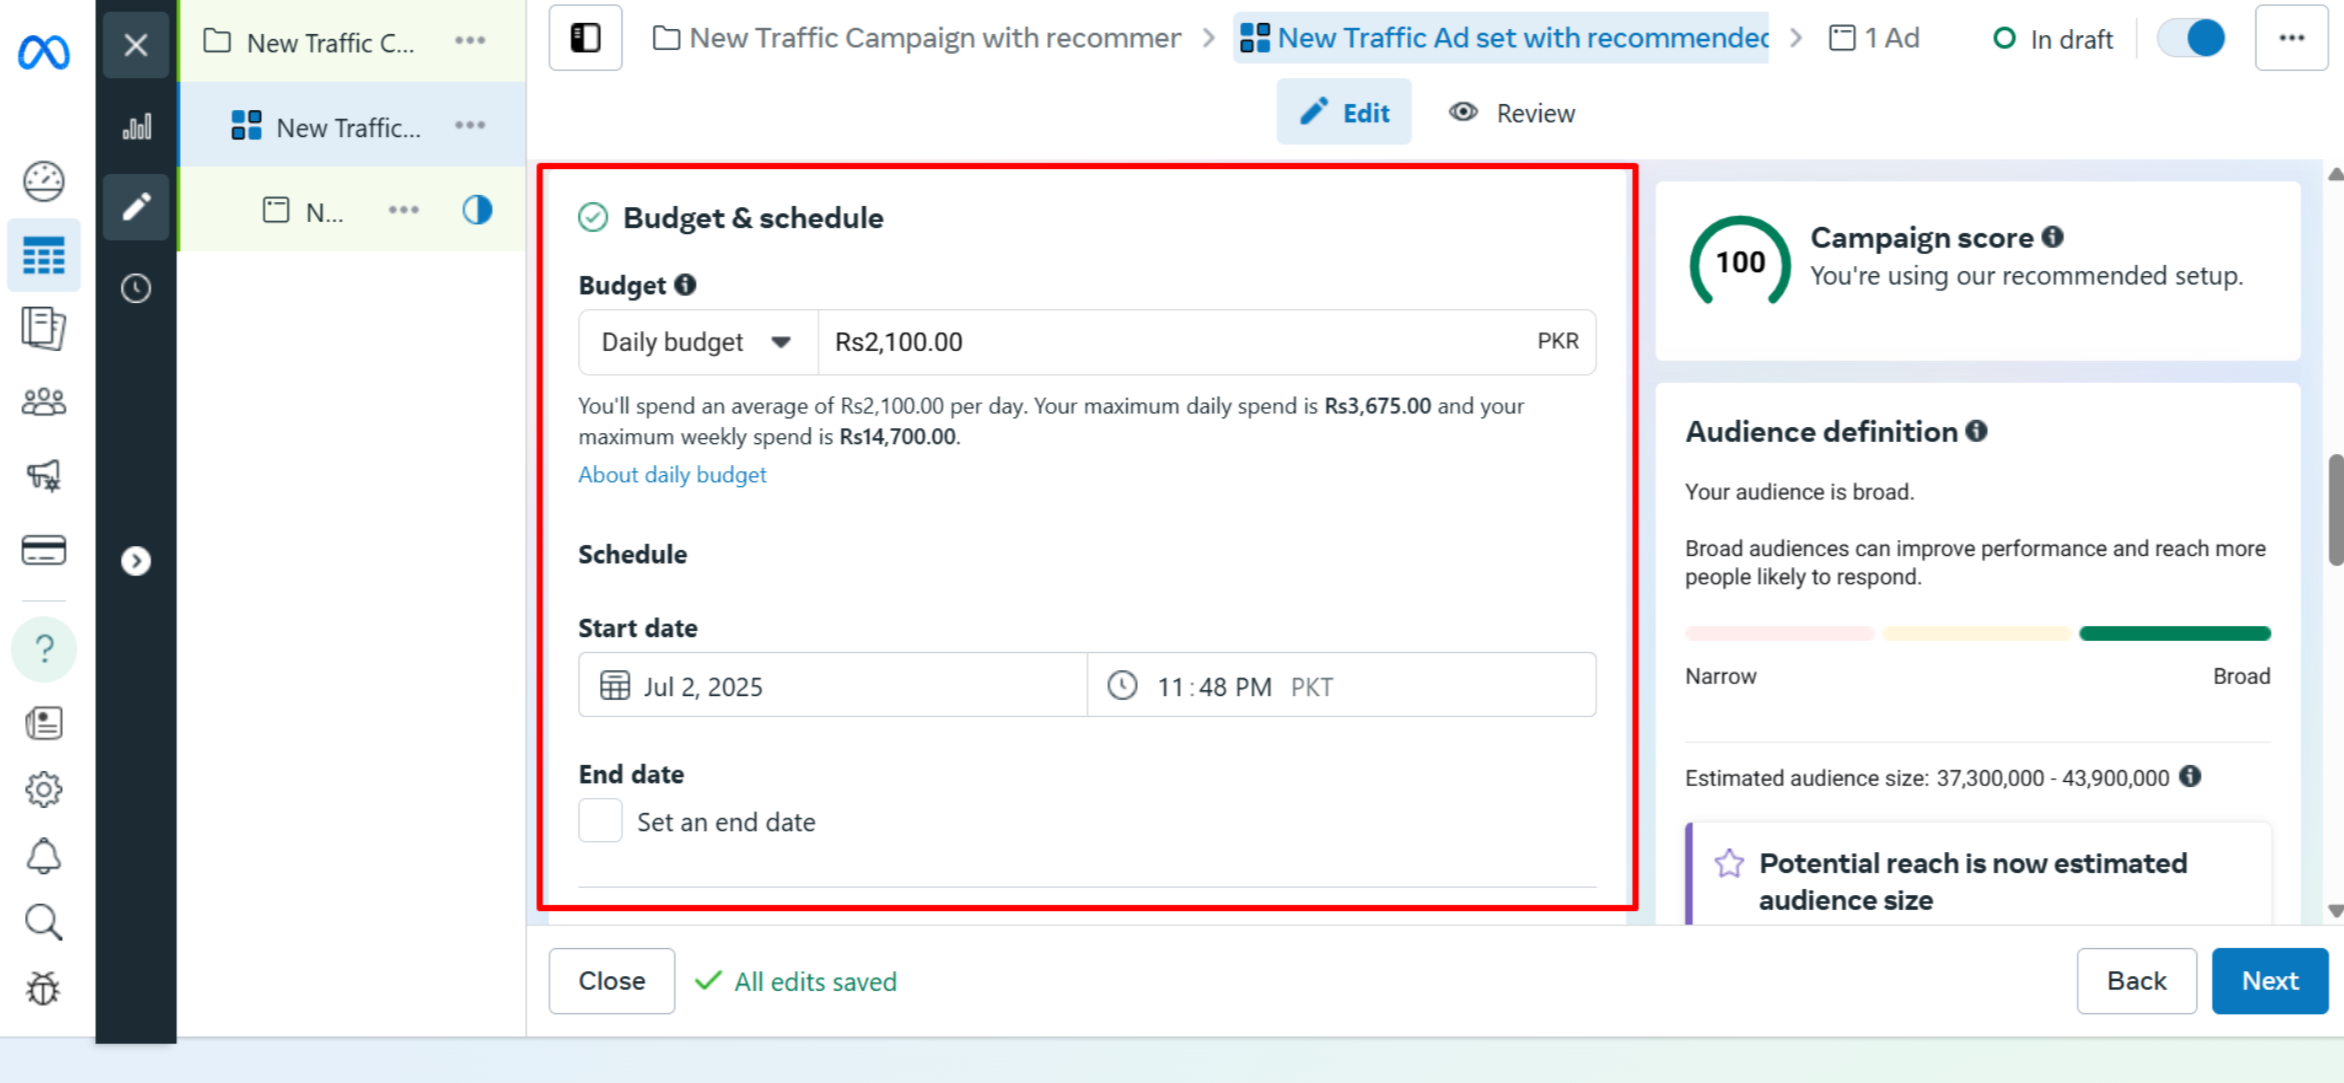Open the Daily budget dropdown
This screenshot has width=2344, height=1083.
tap(697, 342)
